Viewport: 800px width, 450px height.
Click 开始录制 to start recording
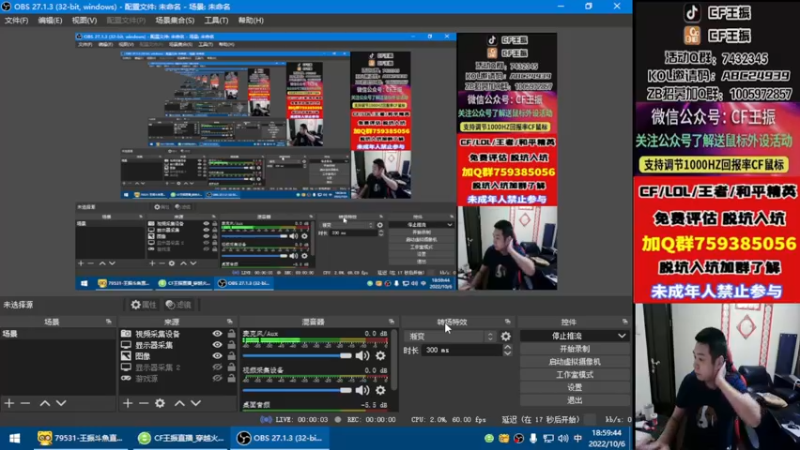pyautogui.click(x=574, y=349)
